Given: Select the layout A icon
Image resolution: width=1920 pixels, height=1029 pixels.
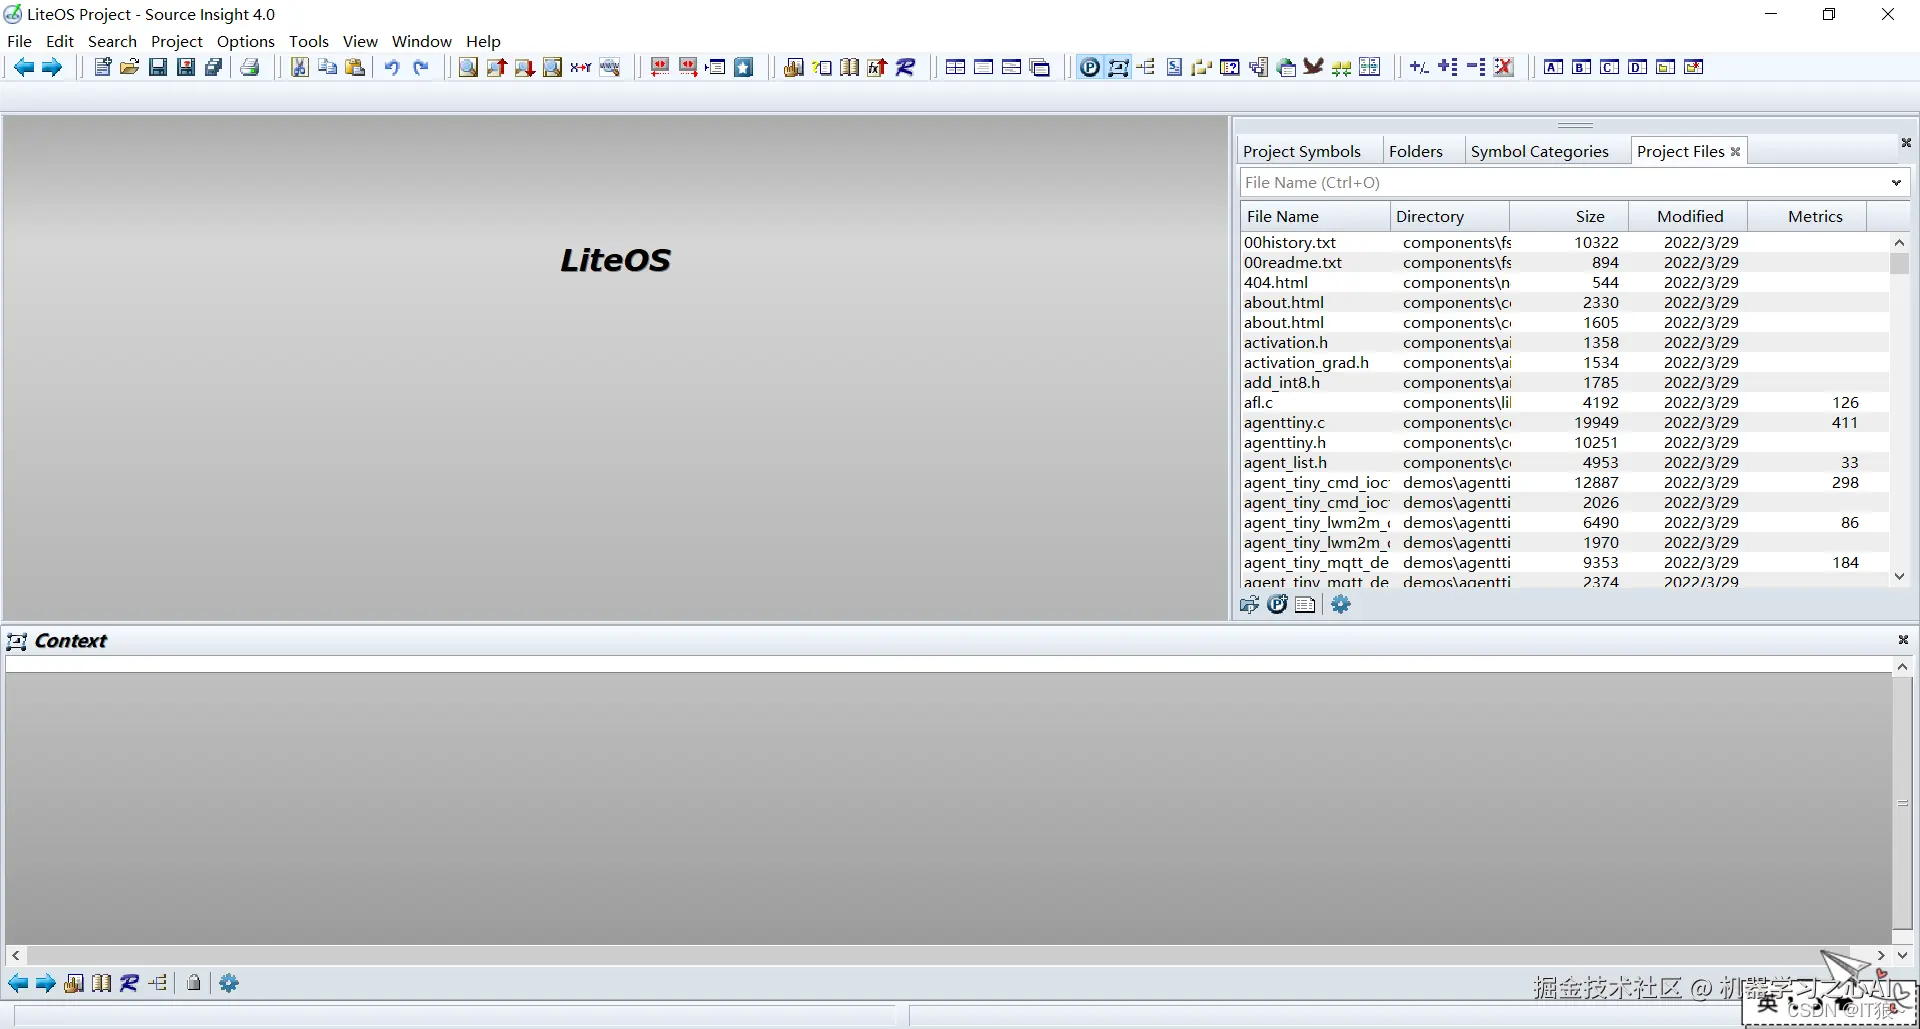Looking at the screenshot, I should pyautogui.click(x=1553, y=67).
